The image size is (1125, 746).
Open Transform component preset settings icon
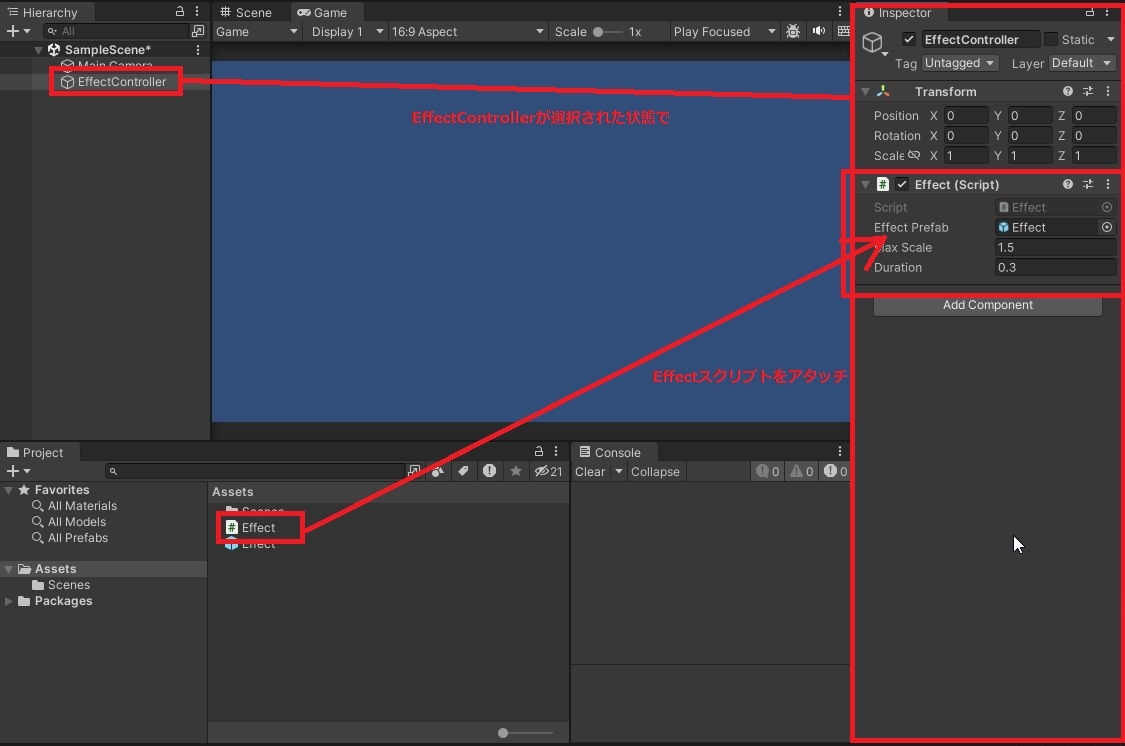click(1088, 91)
